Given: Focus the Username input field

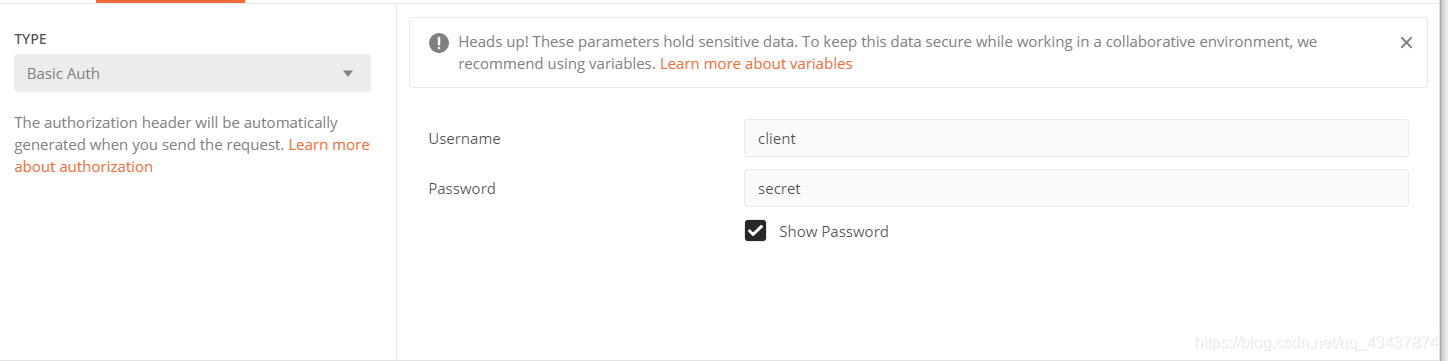Looking at the screenshot, I should coord(1076,138).
